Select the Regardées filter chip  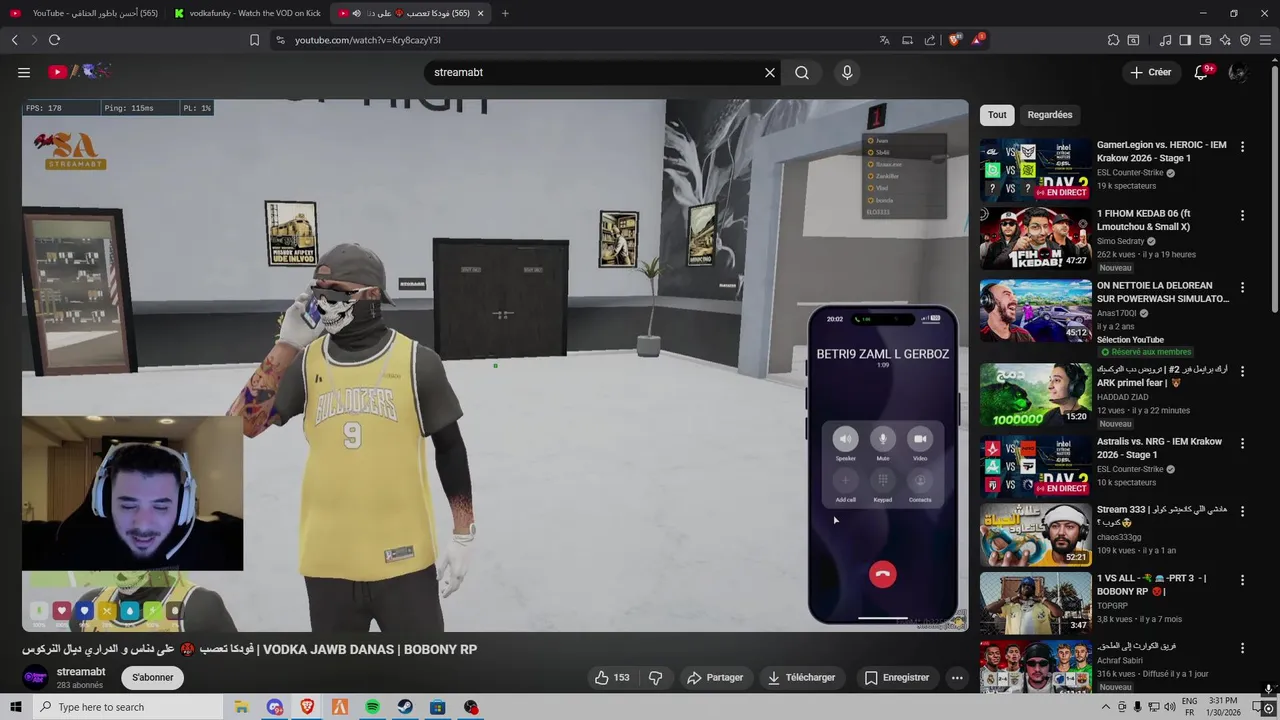1050,115
